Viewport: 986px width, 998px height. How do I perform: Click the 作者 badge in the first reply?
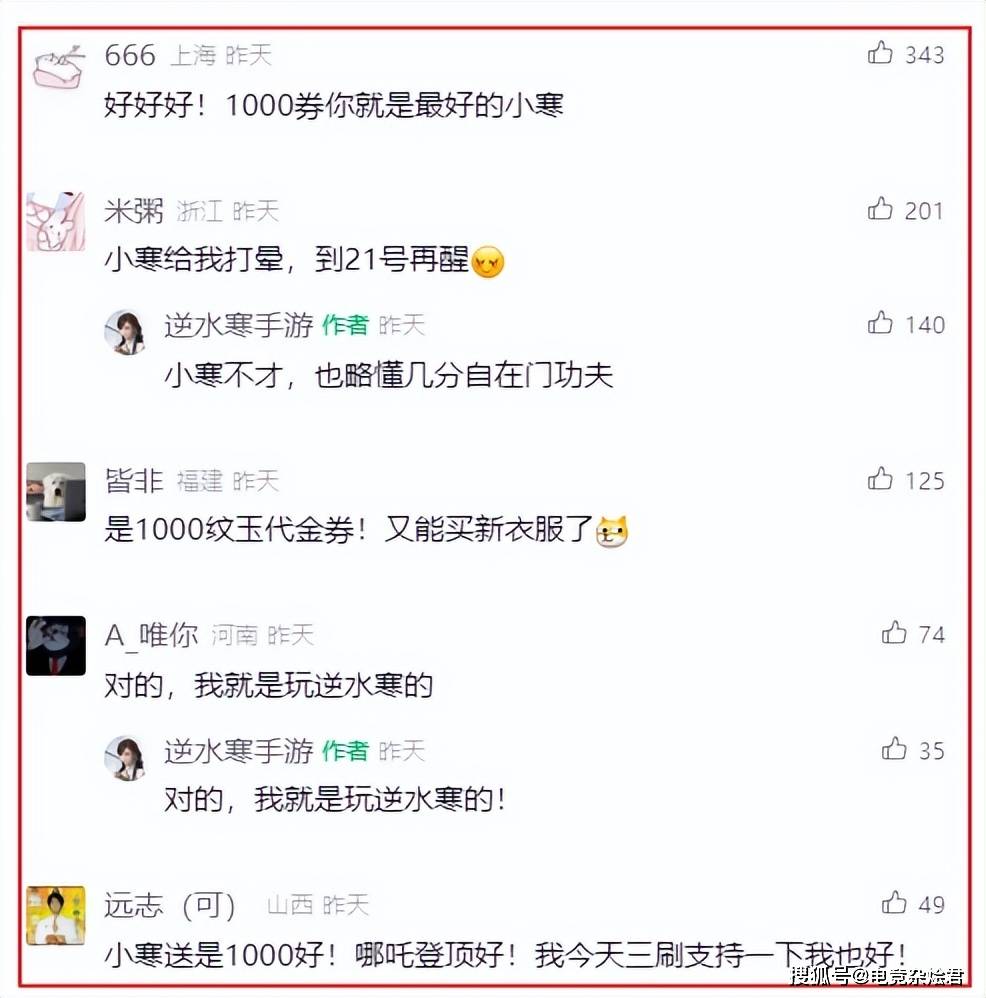tap(345, 325)
